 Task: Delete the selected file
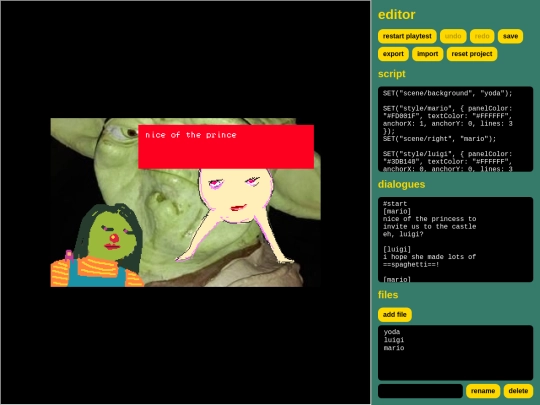518,391
